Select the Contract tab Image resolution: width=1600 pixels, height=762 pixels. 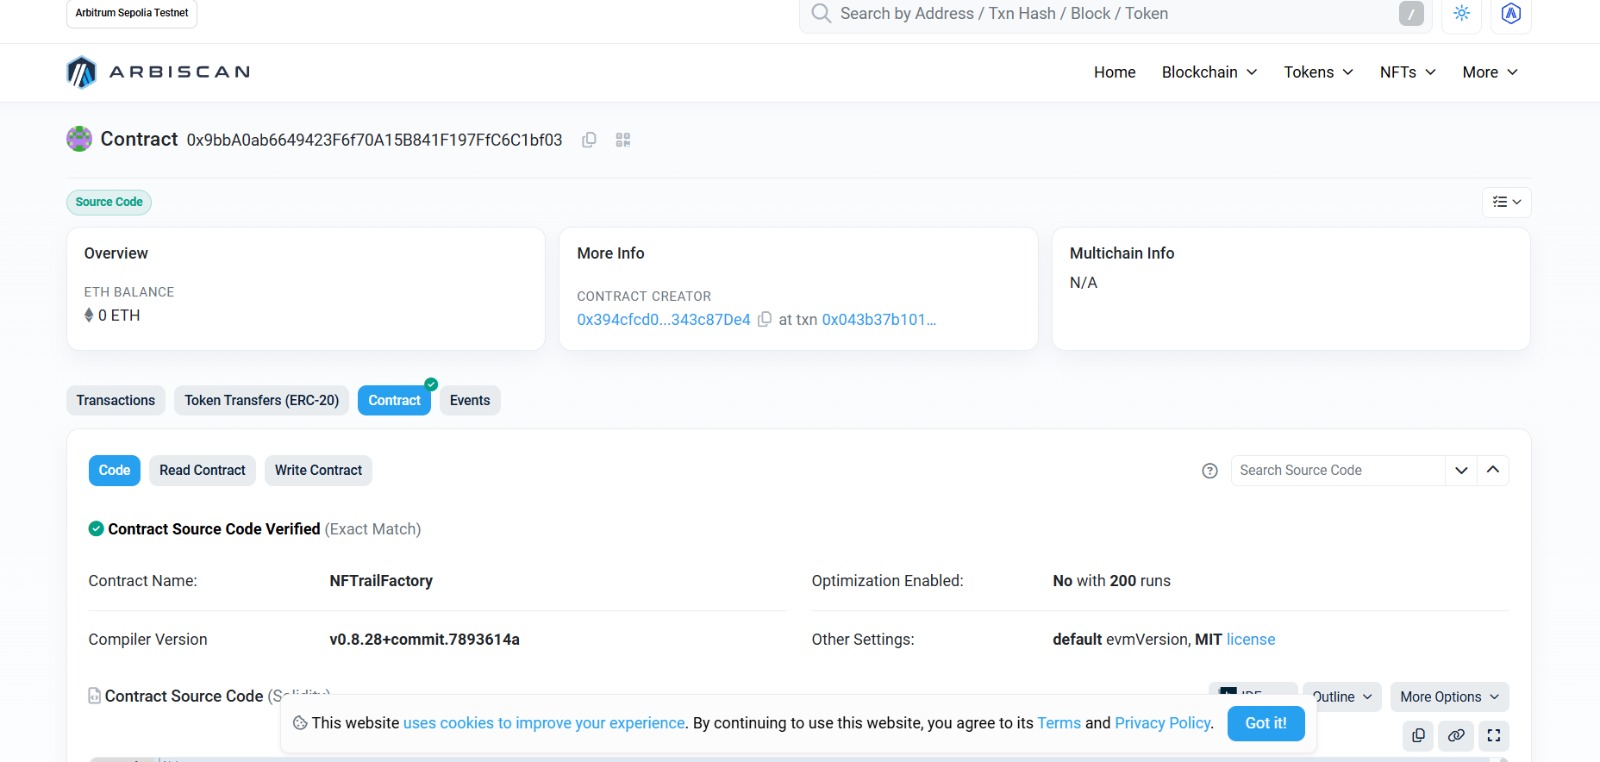pyautogui.click(x=394, y=400)
